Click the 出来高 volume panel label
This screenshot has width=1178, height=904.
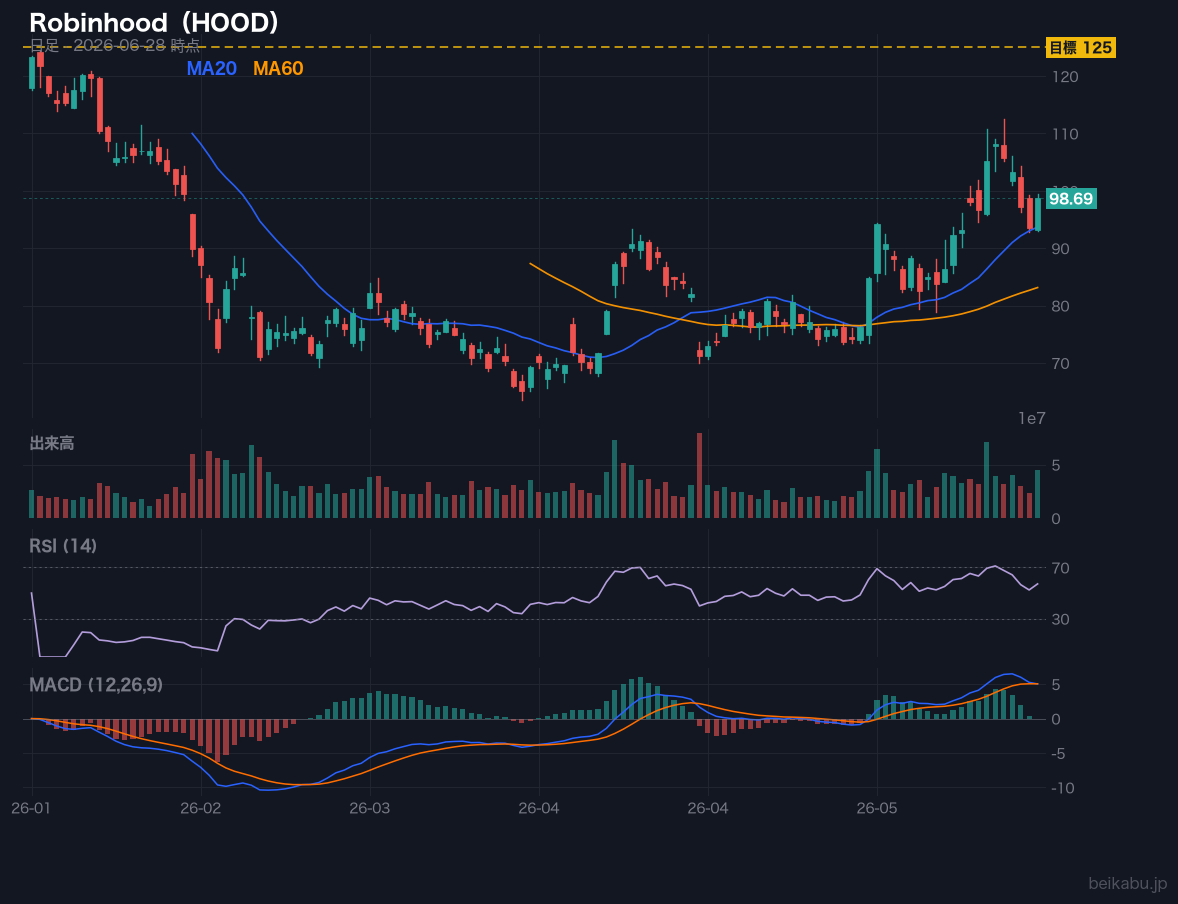pos(52,443)
